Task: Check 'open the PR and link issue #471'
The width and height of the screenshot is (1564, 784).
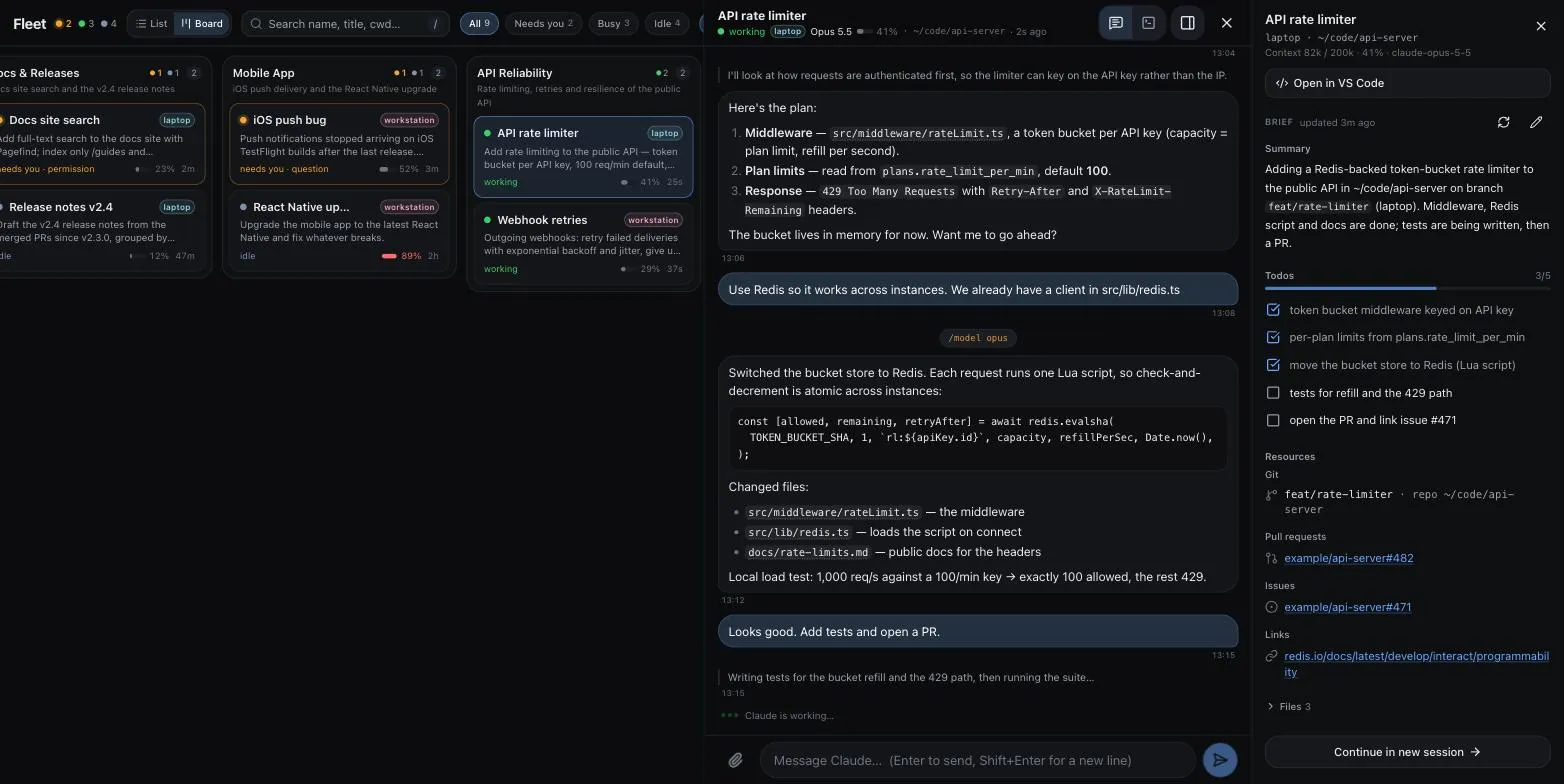Action: pyautogui.click(x=1273, y=420)
